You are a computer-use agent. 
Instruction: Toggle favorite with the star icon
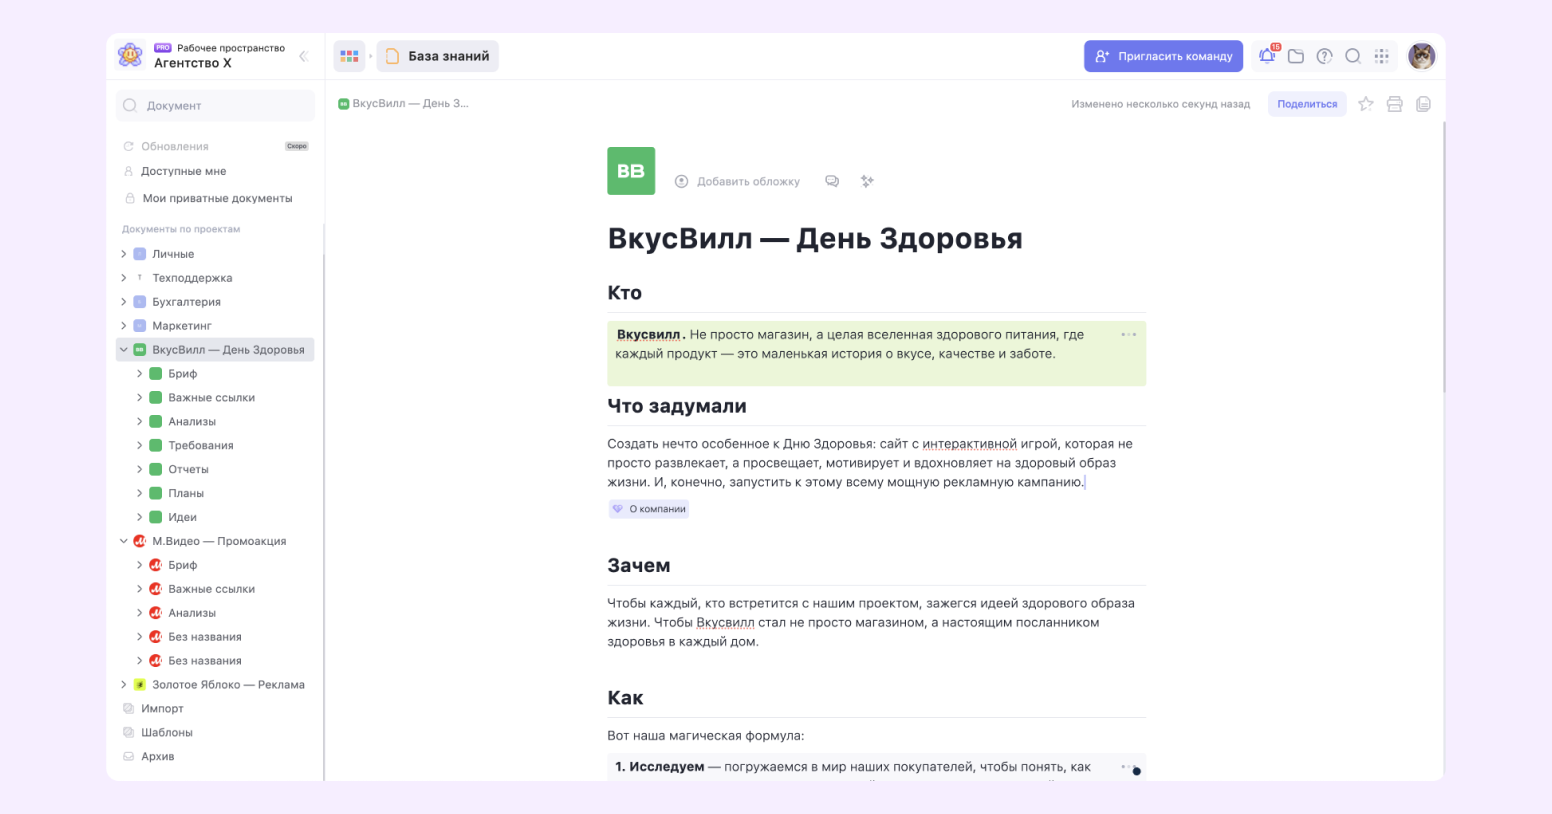(1366, 103)
